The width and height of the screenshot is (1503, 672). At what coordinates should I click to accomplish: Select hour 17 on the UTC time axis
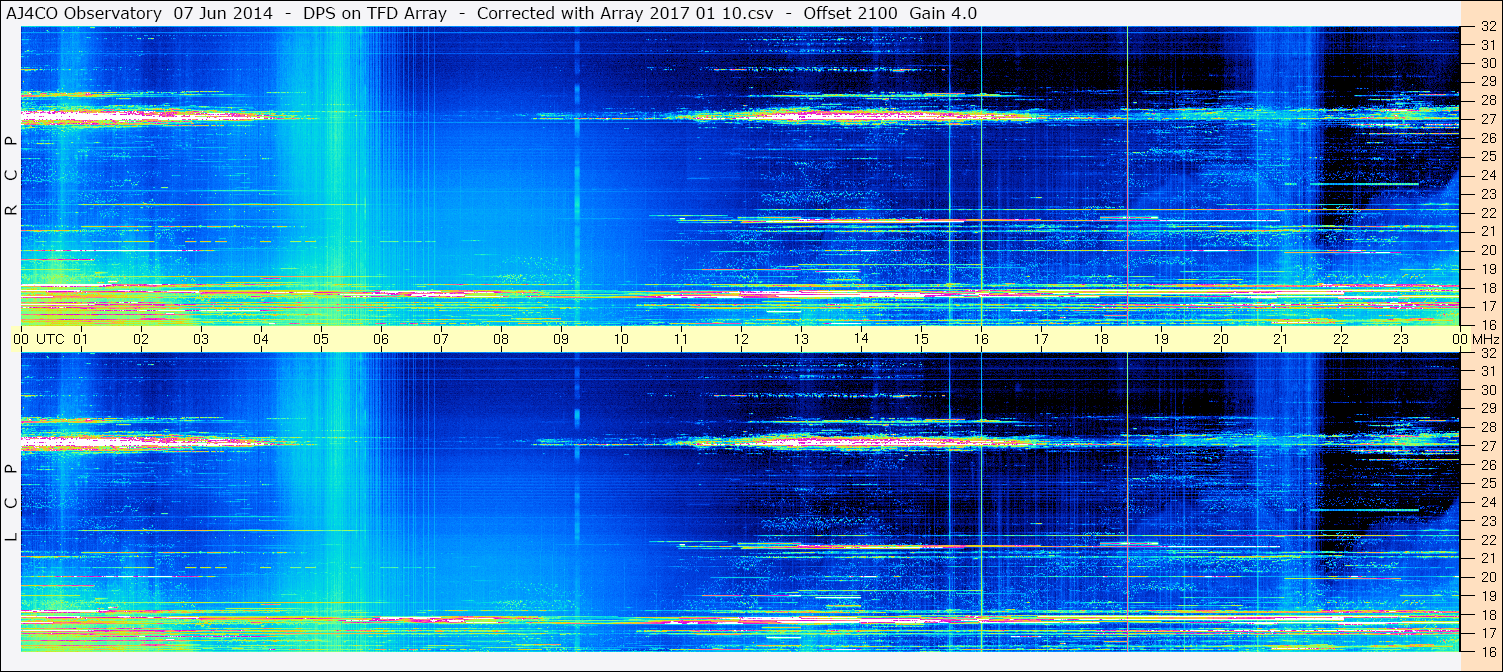[1041, 339]
